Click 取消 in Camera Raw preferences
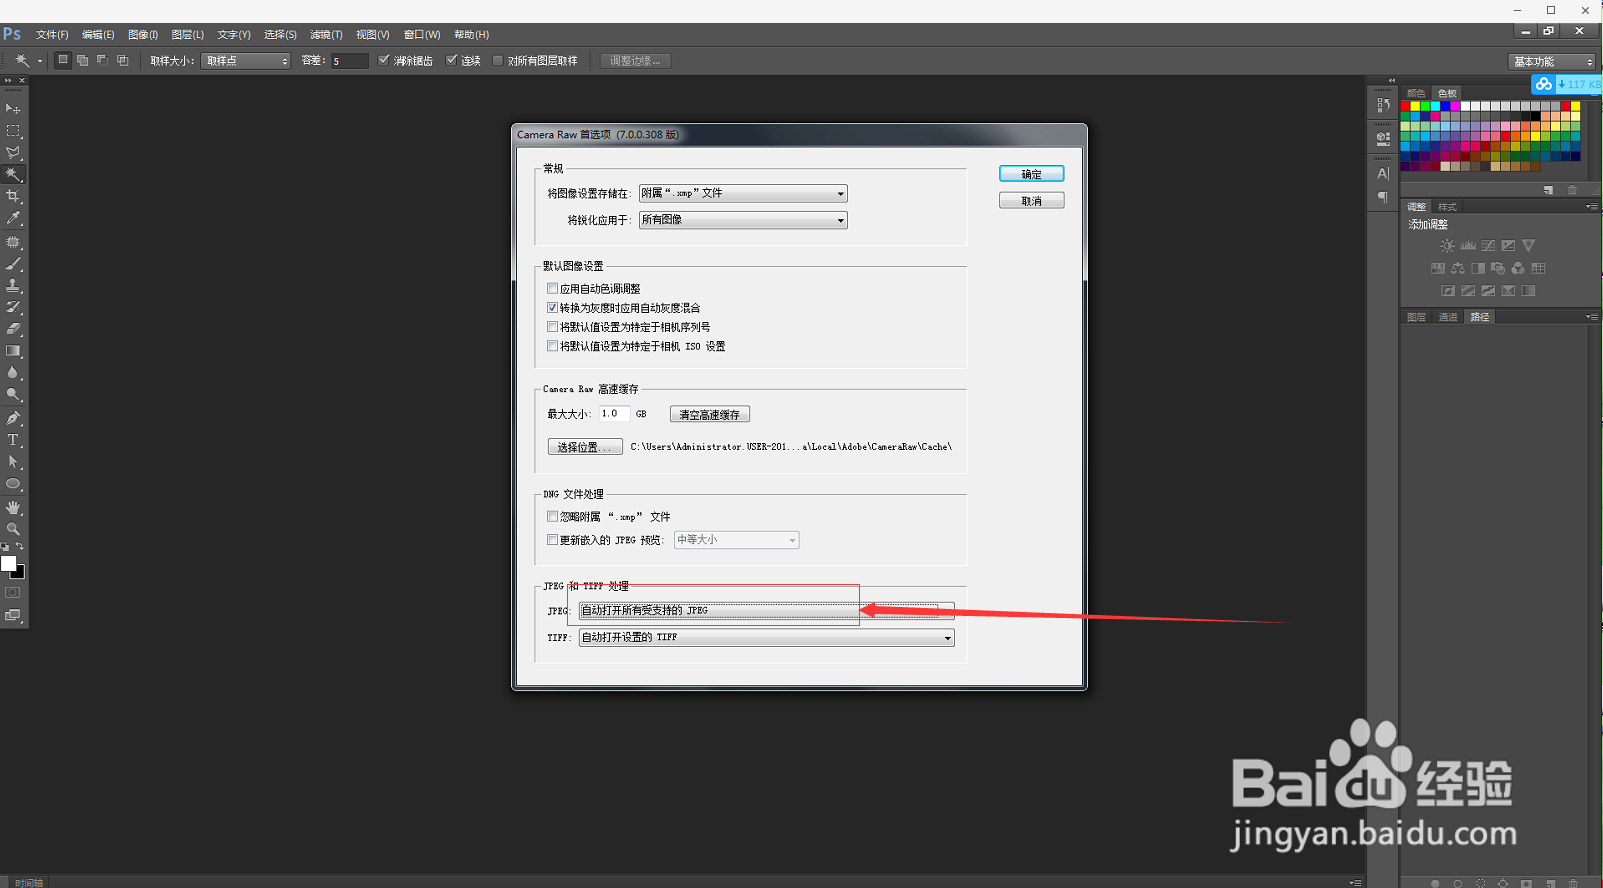 1031,201
